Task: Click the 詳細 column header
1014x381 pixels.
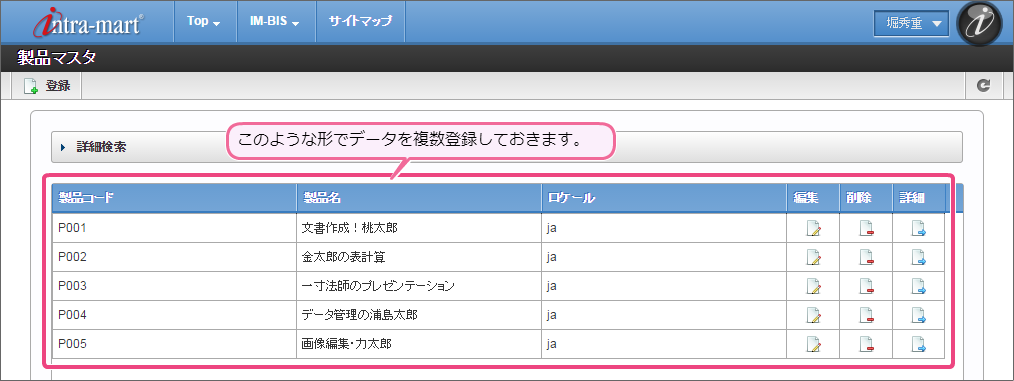Action: [x=919, y=198]
